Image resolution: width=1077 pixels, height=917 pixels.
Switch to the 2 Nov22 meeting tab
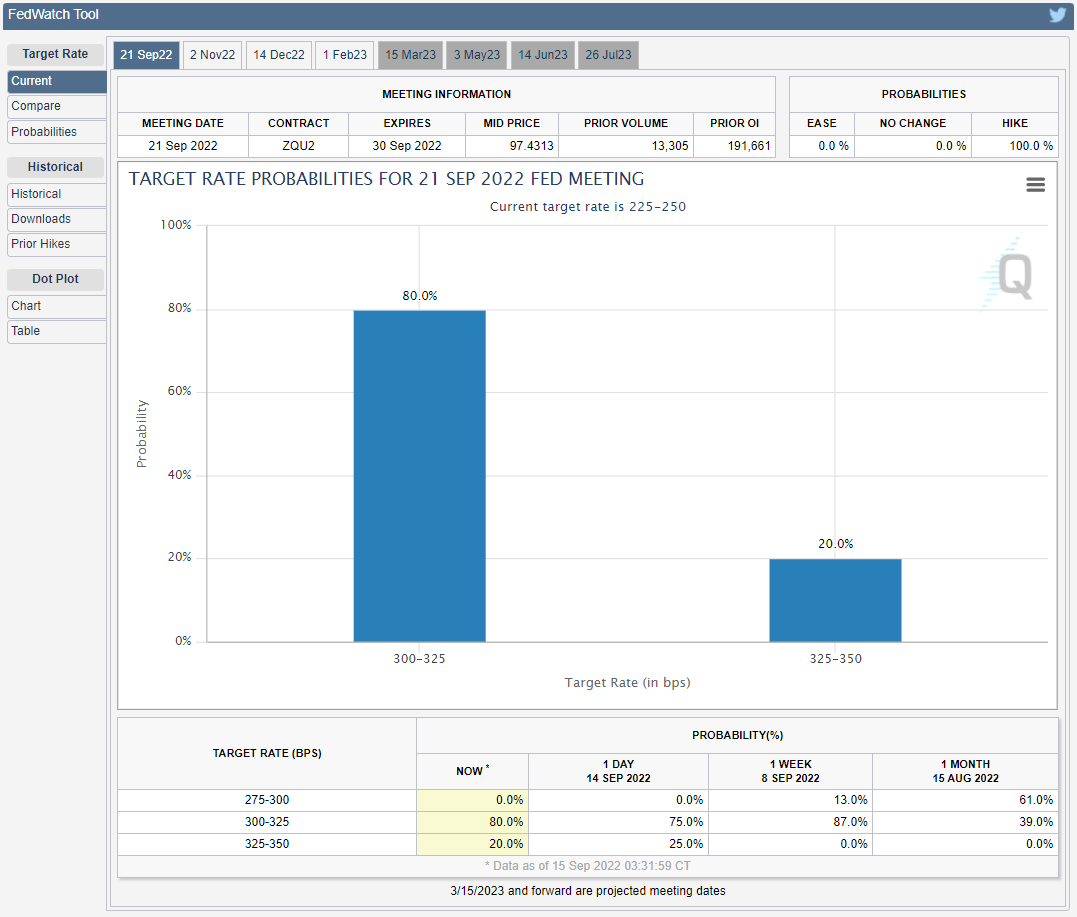tap(212, 55)
